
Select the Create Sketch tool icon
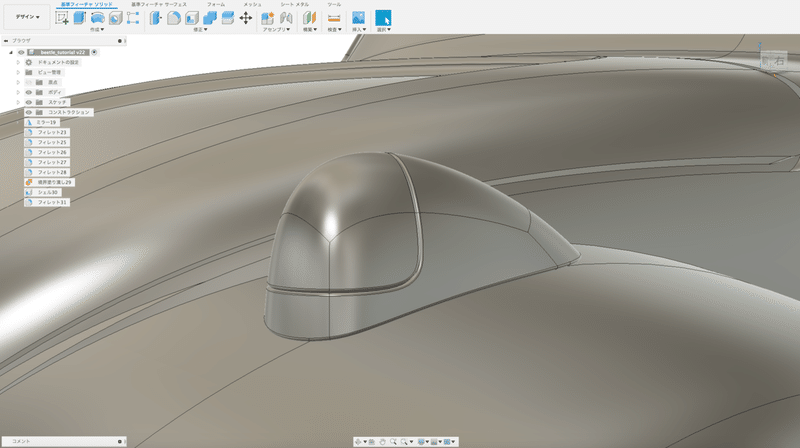(x=62, y=18)
